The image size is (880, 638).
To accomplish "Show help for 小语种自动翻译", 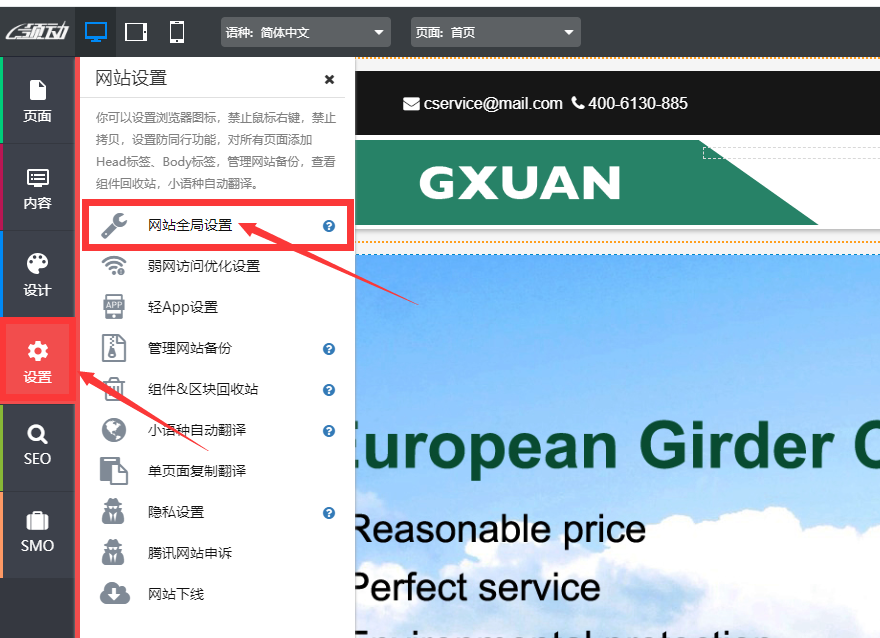I will pyautogui.click(x=329, y=431).
